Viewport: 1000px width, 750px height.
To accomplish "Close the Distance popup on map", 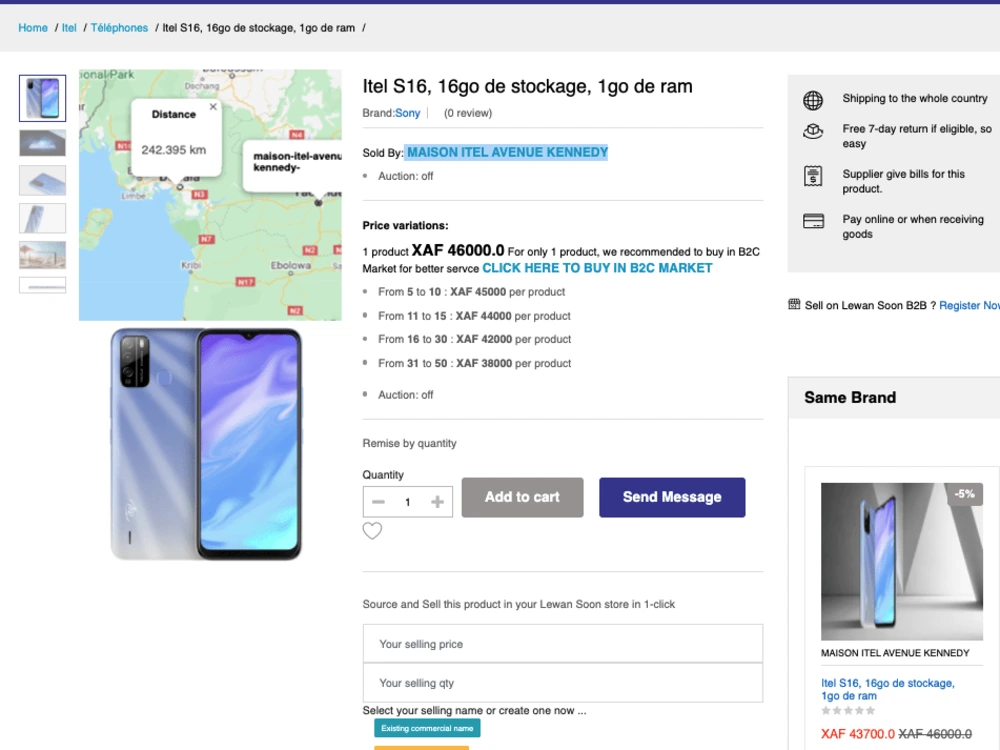I will tap(213, 107).
